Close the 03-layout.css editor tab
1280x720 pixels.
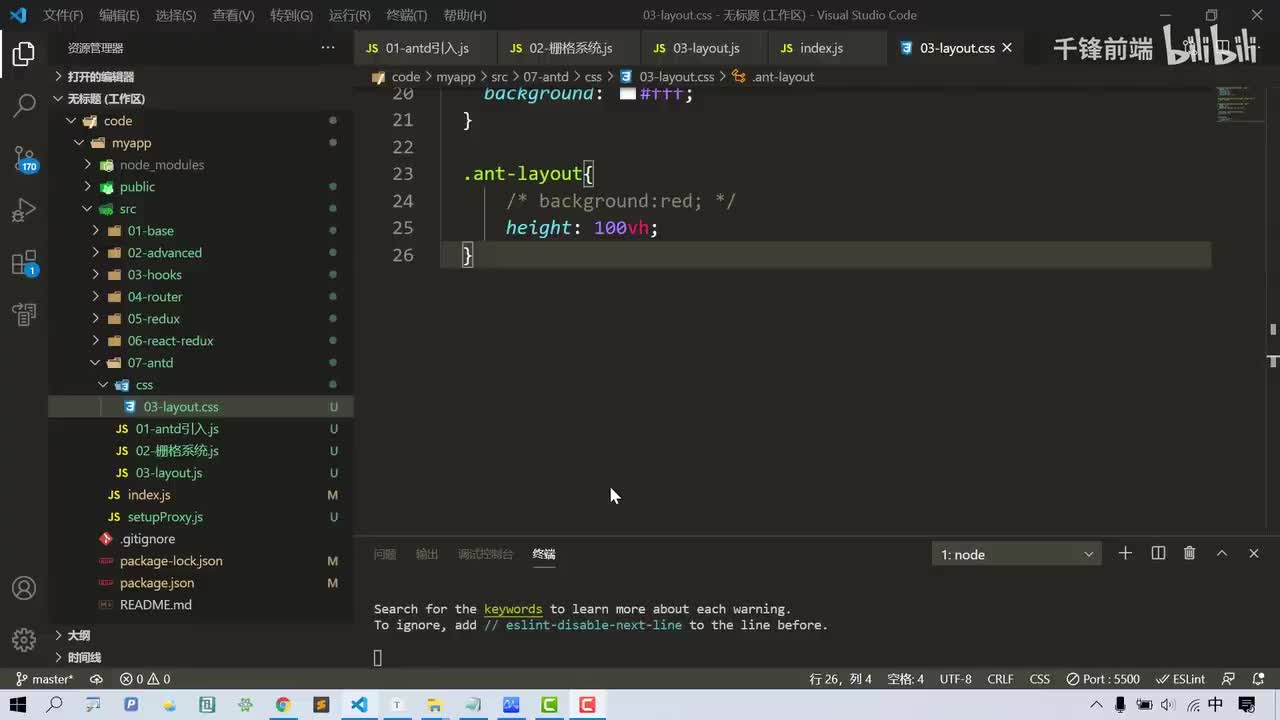tap(1007, 48)
